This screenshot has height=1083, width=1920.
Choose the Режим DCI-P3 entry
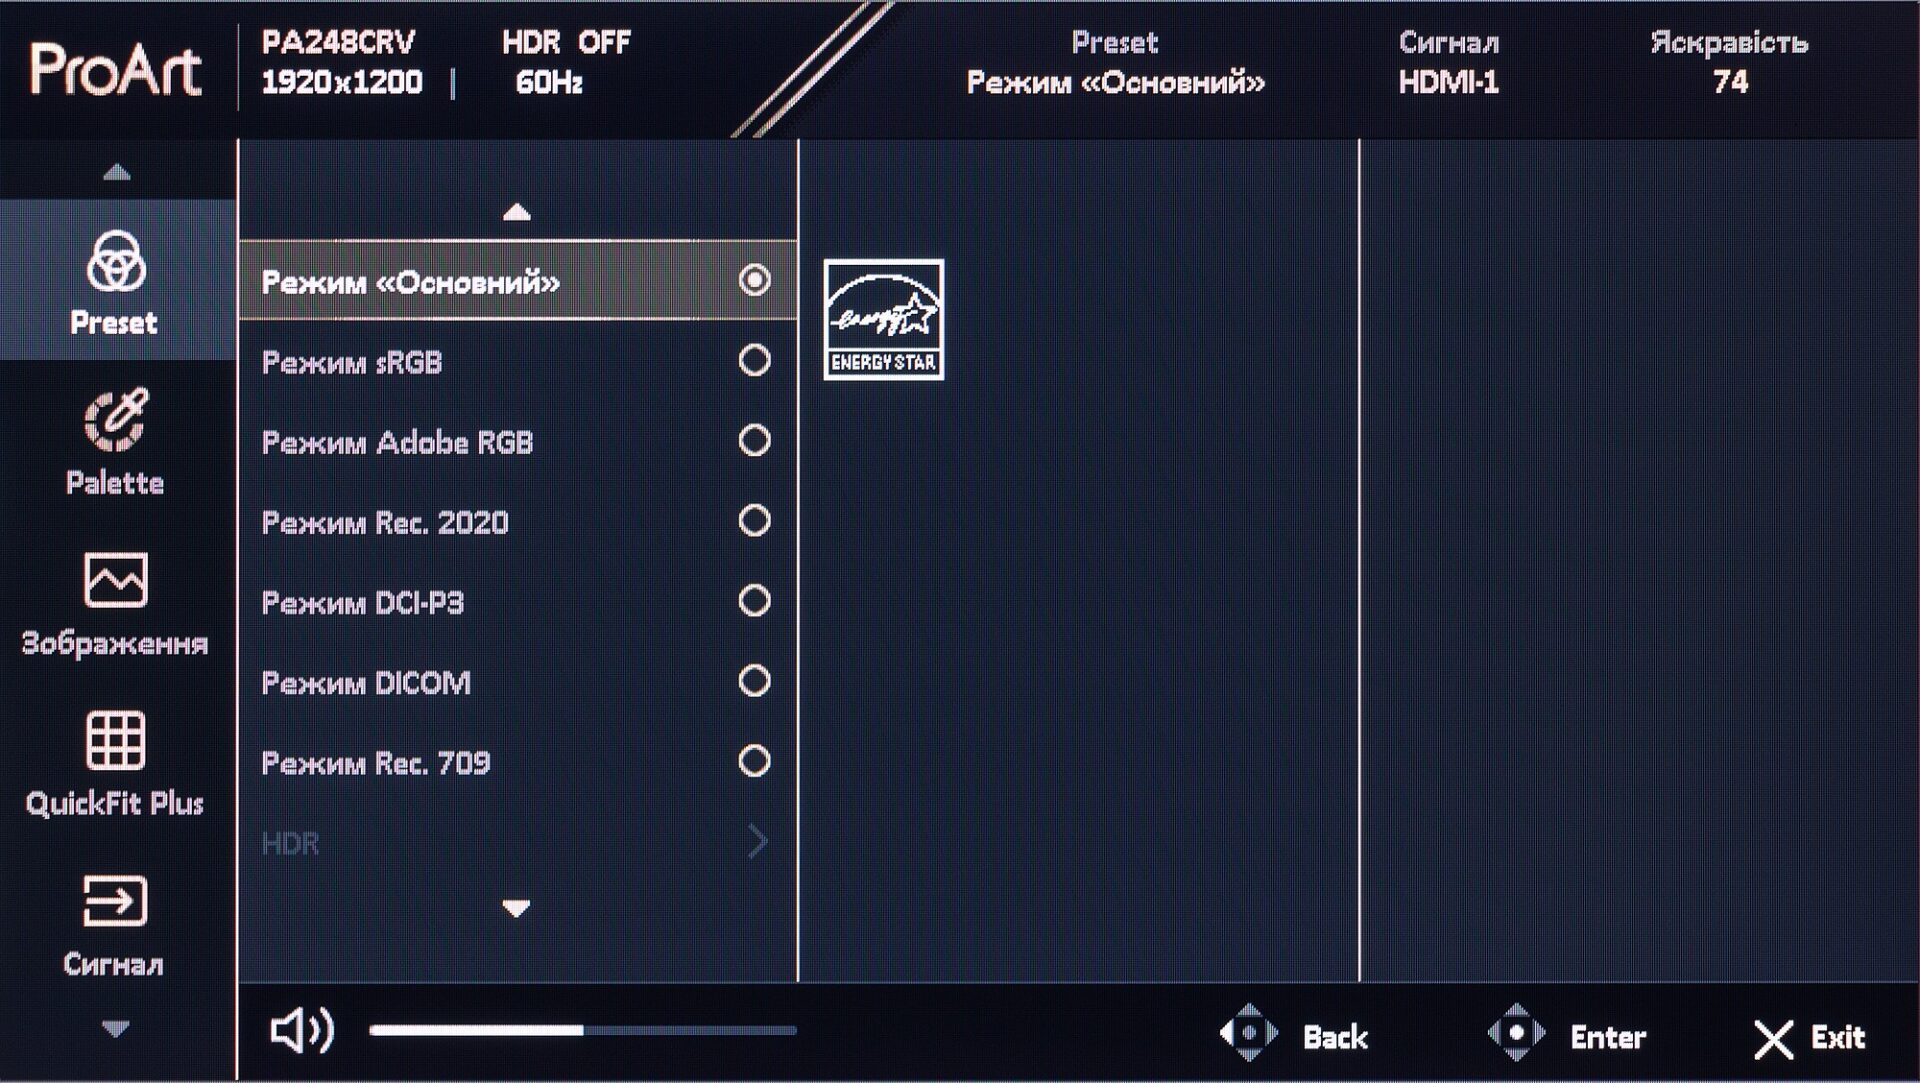click(518, 602)
